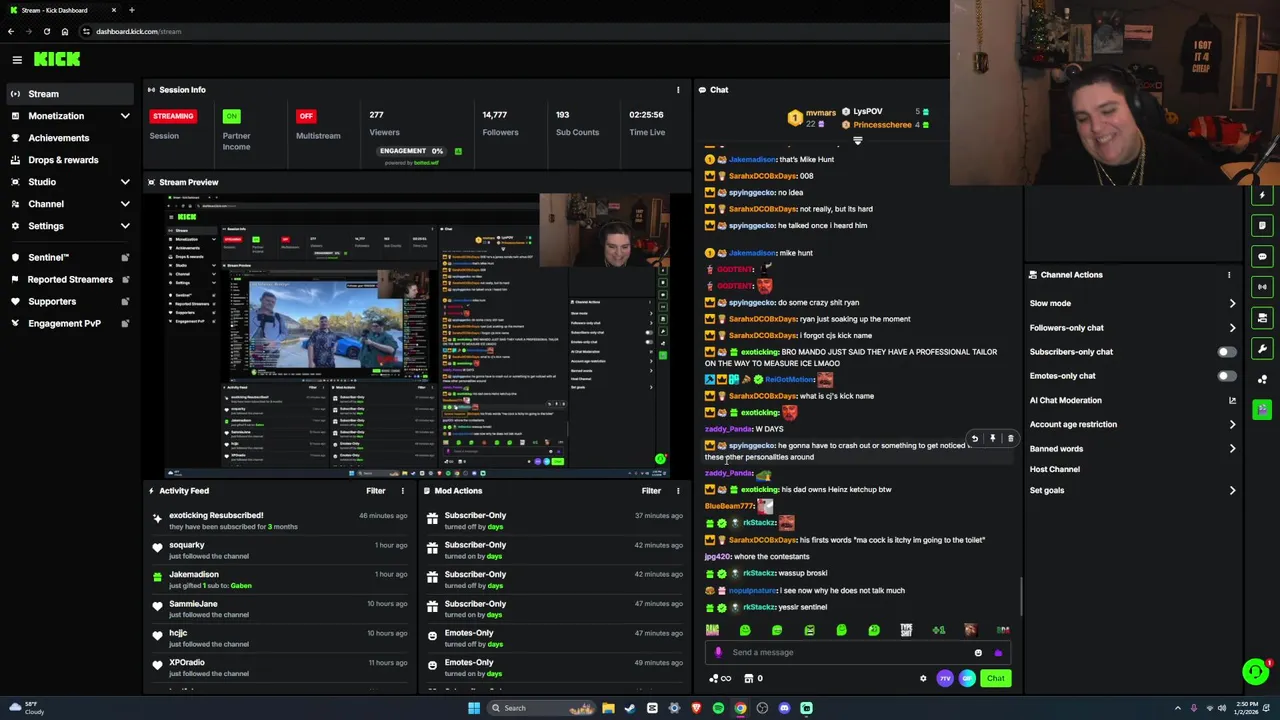
Task: Open Followers-only chat options chevron
Action: pos(1232,328)
